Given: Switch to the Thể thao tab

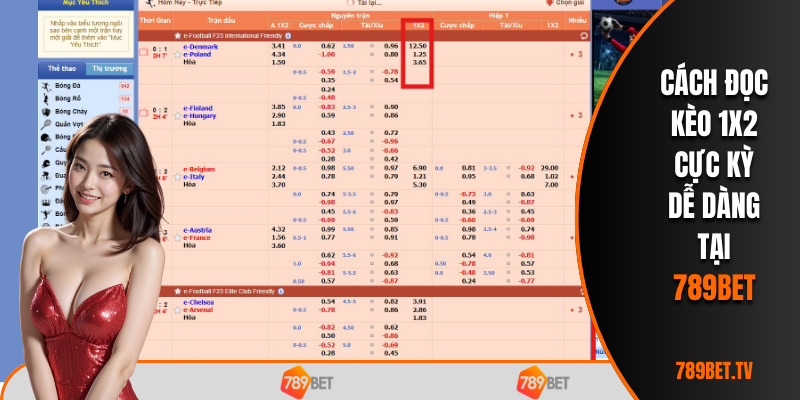Looking at the screenshot, I should point(62,69).
